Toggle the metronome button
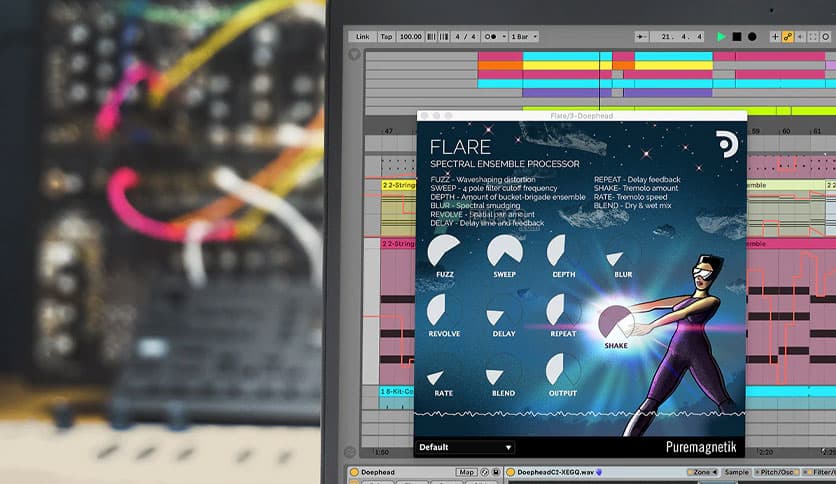The height and width of the screenshot is (484, 836). click(491, 37)
